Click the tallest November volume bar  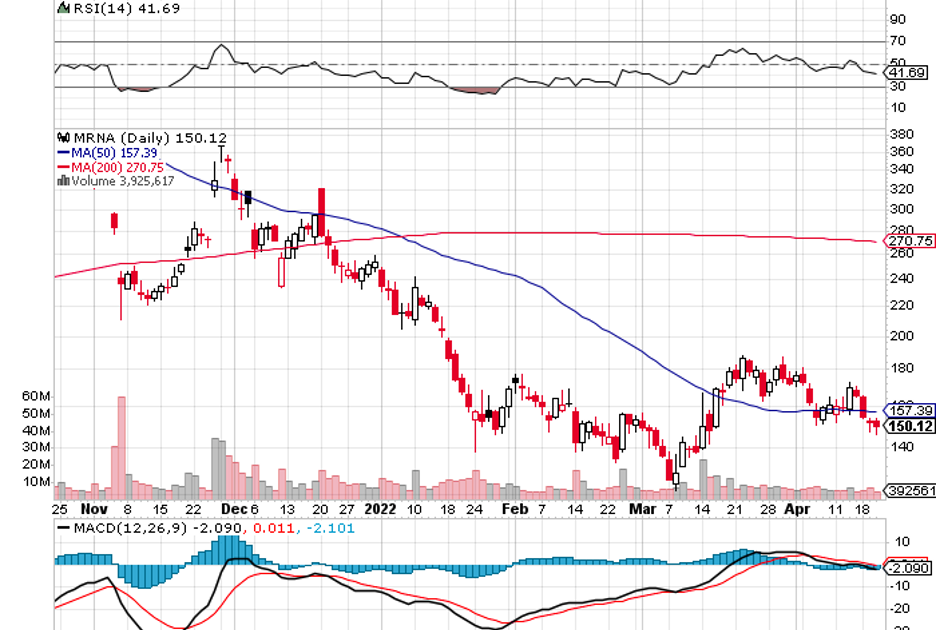coord(122,445)
